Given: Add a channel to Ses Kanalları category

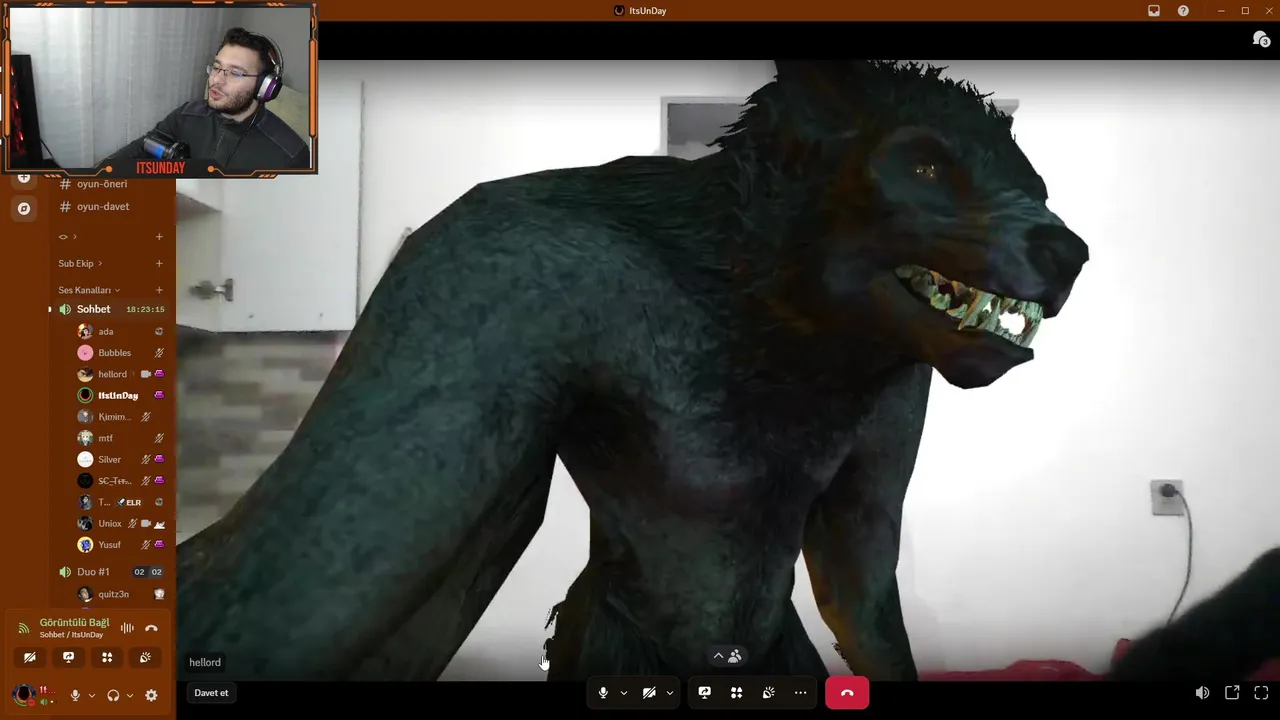Looking at the screenshot, I should [x=158, y=290].
